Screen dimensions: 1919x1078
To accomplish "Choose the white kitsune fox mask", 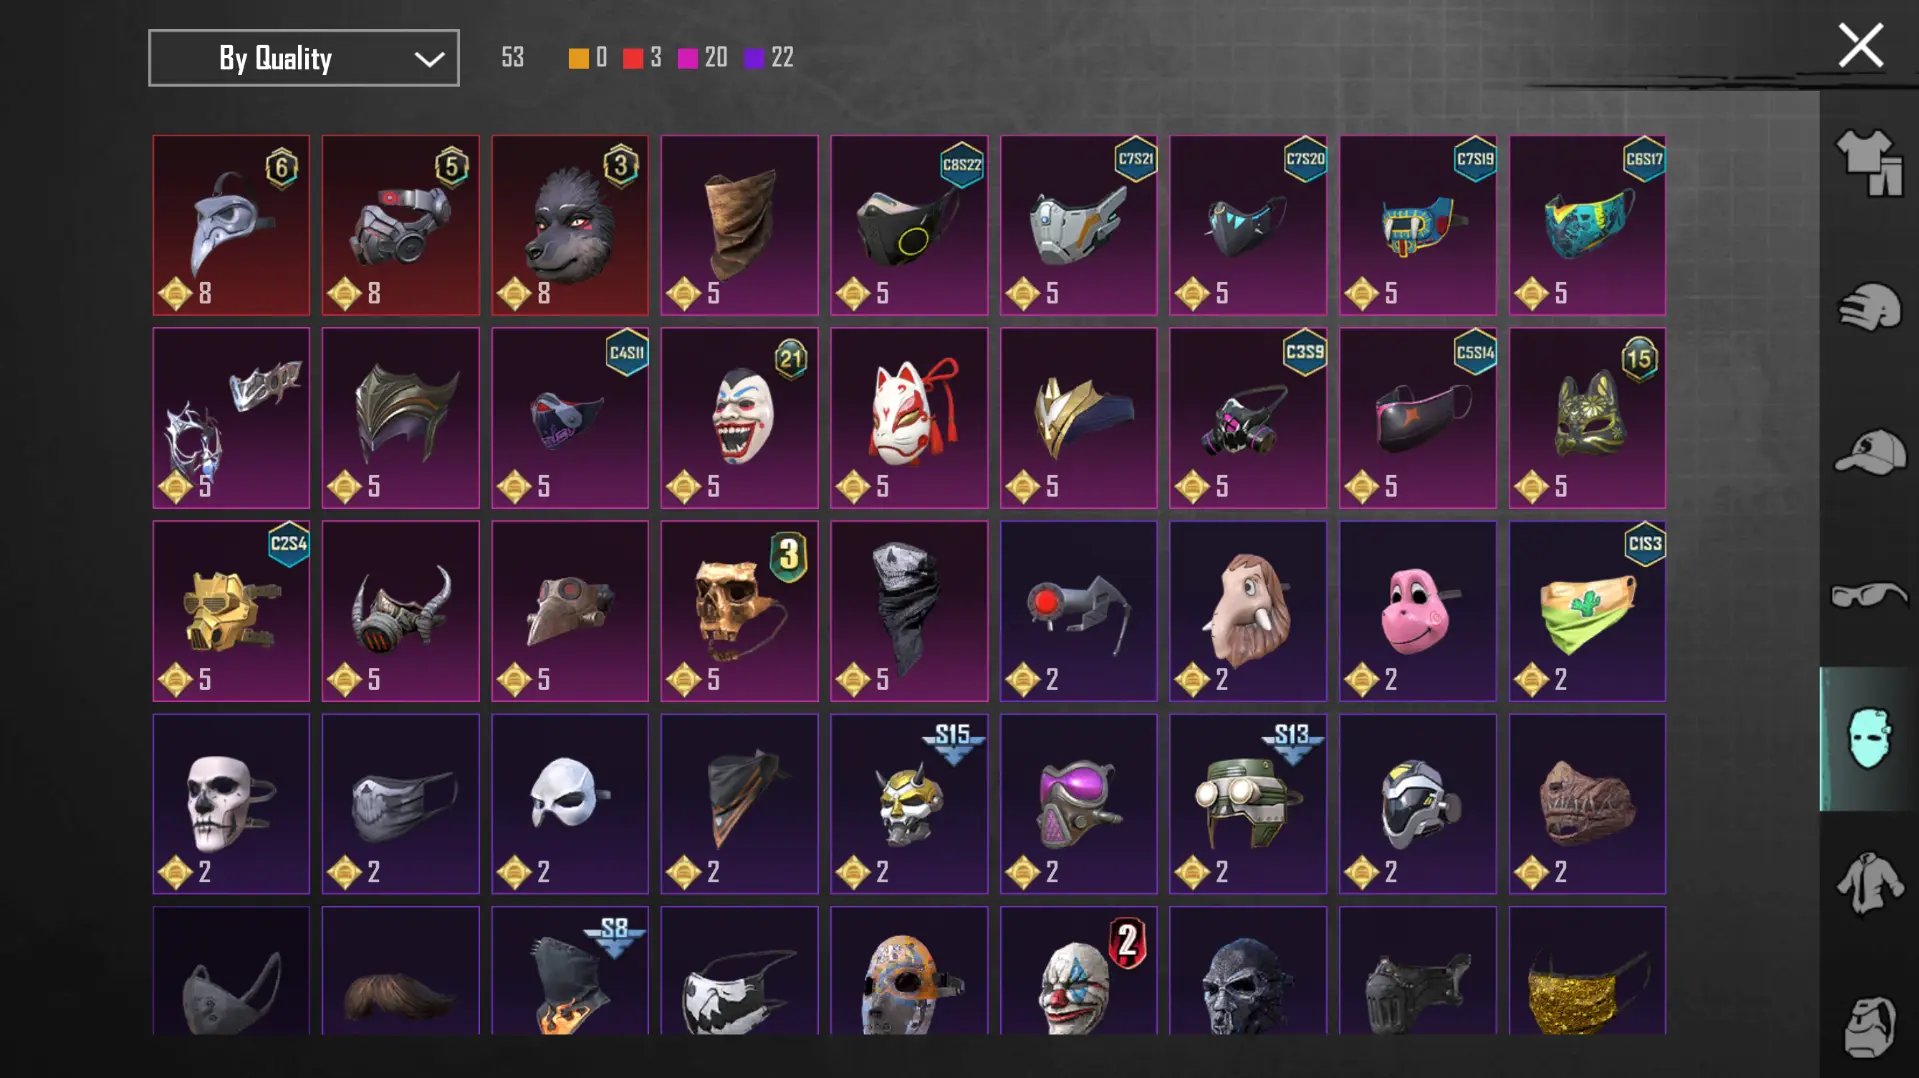I will point(909,418).
